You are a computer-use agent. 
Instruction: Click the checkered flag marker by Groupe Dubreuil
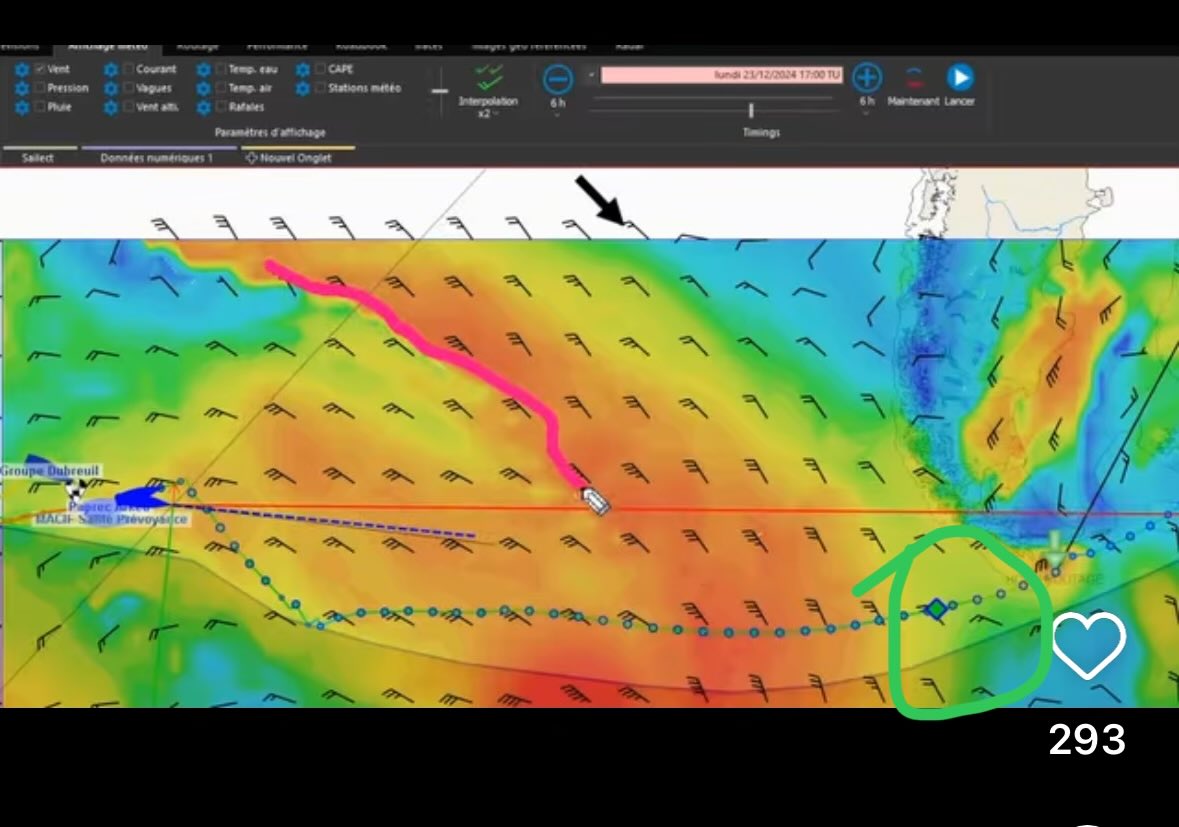pos(76,489)
